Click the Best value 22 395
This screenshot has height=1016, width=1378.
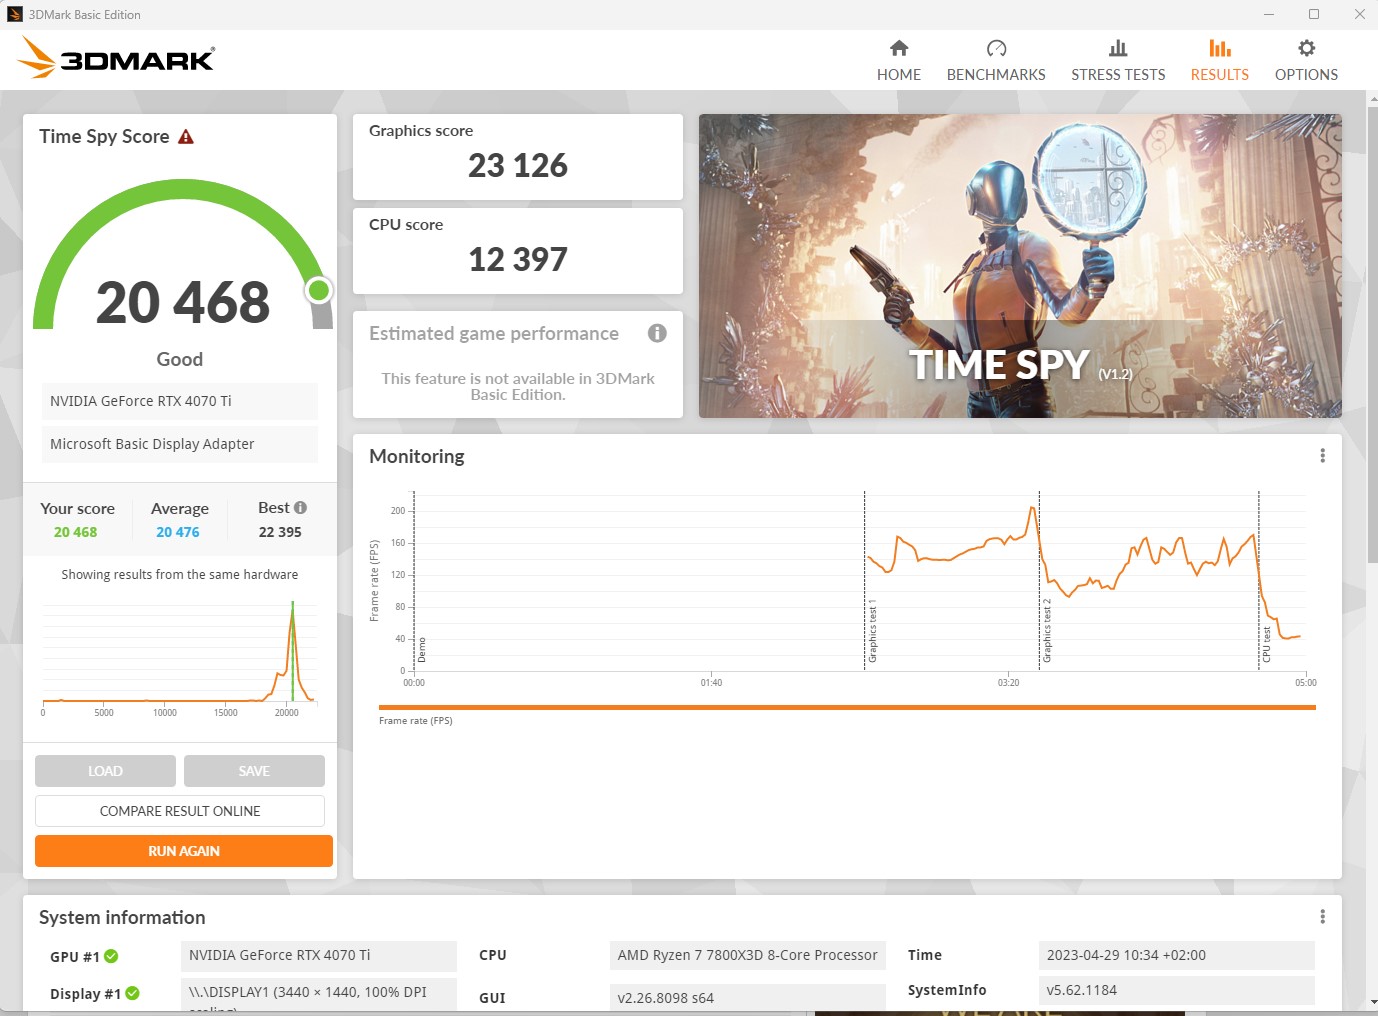(x=280, y=532)
